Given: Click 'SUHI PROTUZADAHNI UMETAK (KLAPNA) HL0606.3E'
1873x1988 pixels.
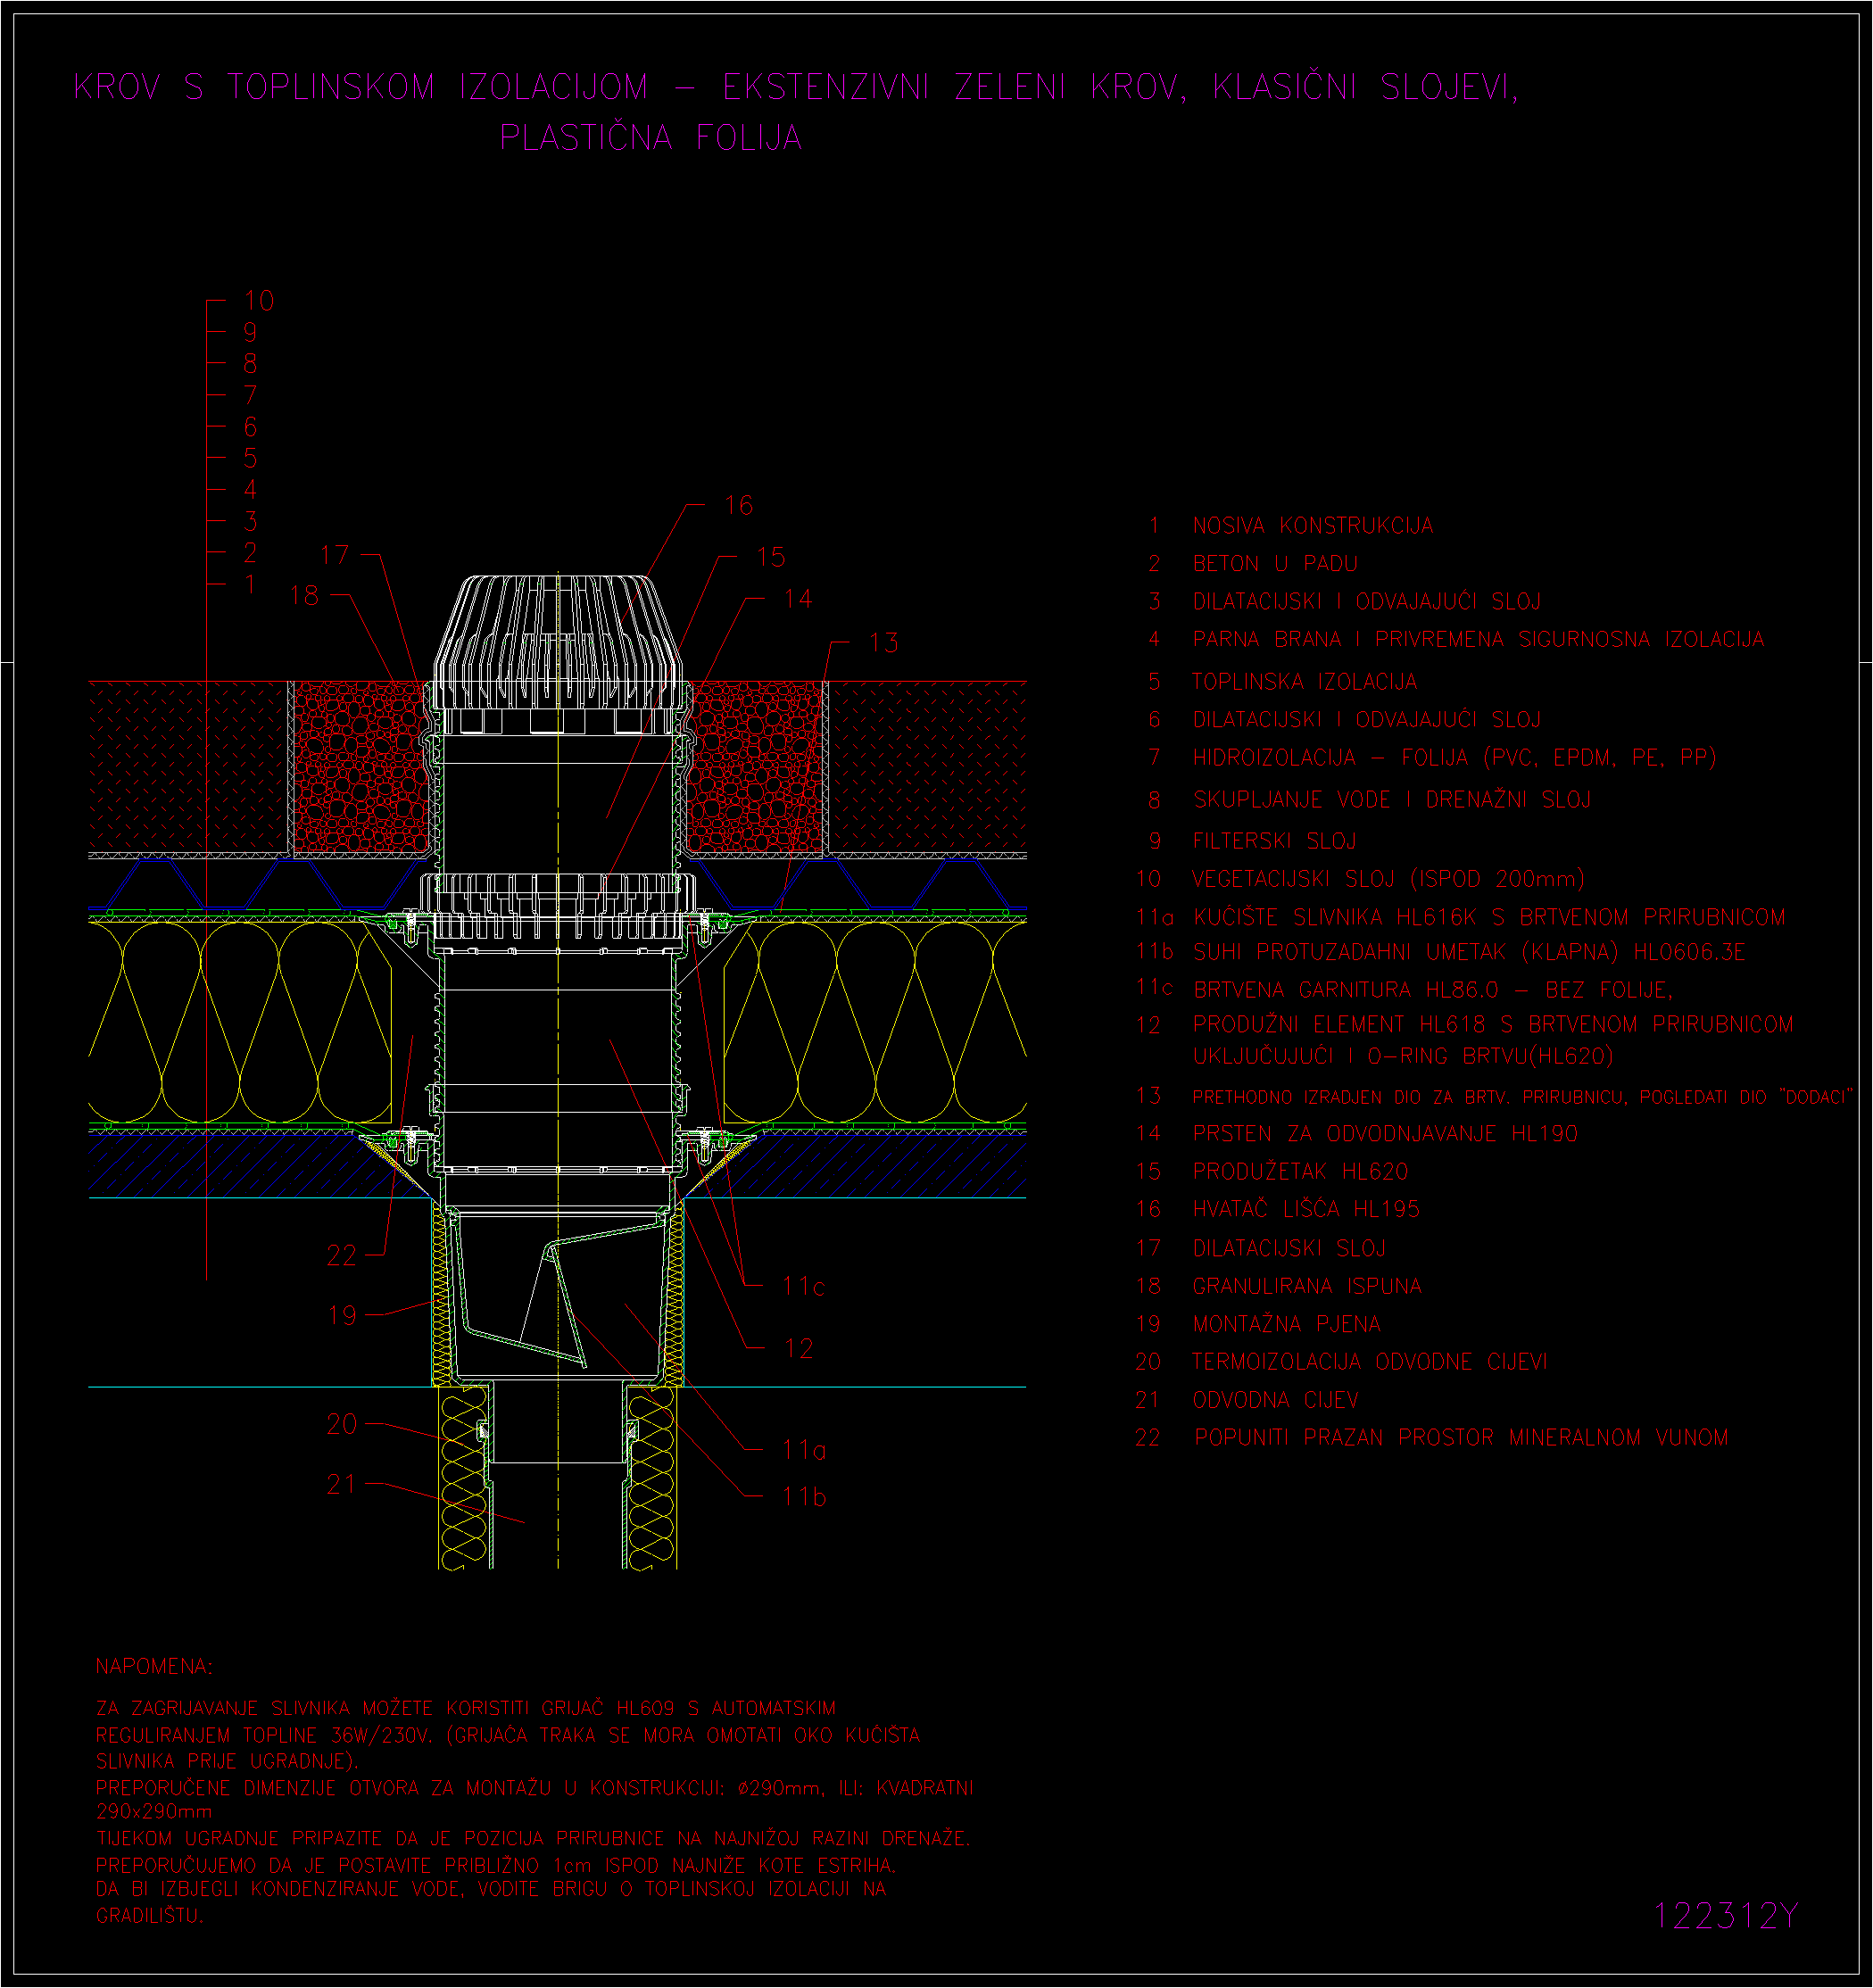Looking at the screenshot, I should 1469,952.
